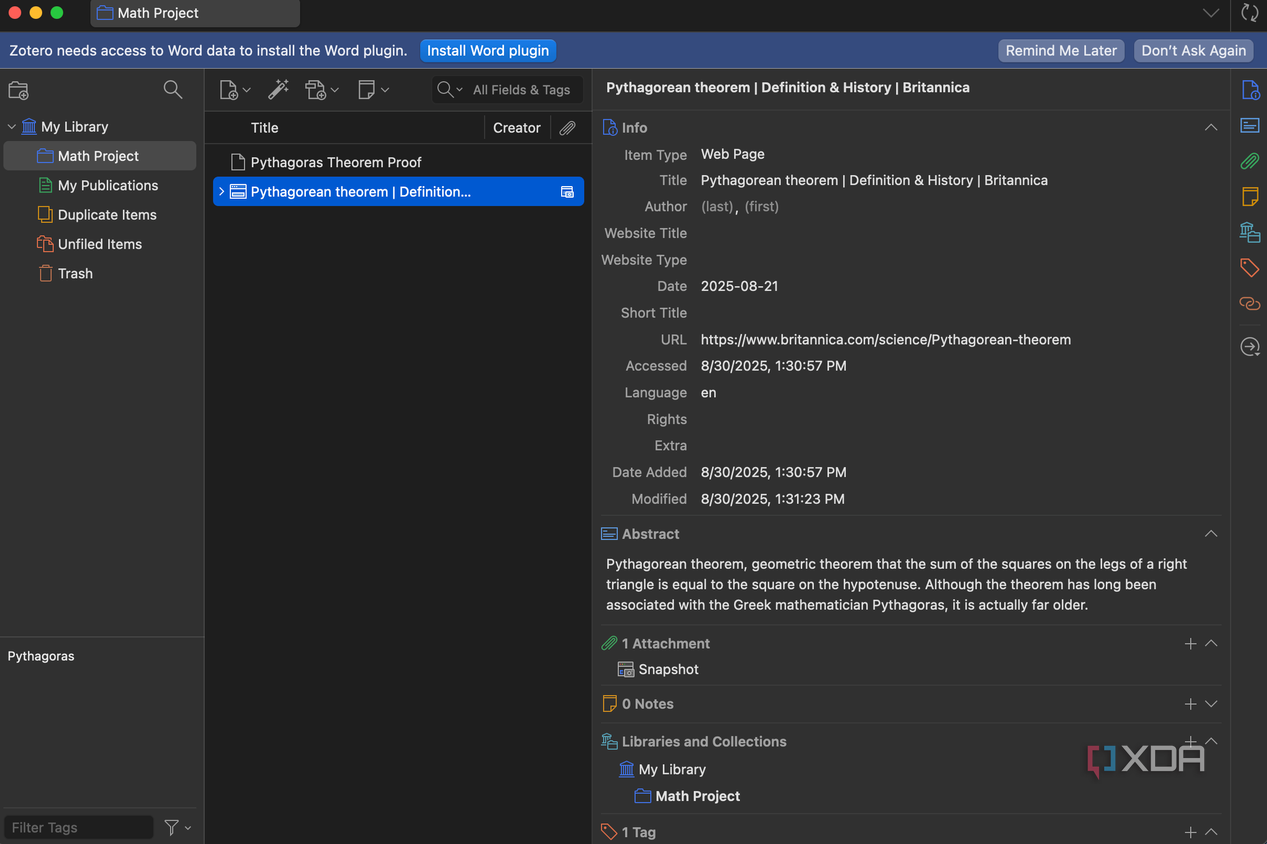Viewport: 1267px width, 844px height.
Task: Add attachment with plus button
Action: click(x=1190, y=644)
